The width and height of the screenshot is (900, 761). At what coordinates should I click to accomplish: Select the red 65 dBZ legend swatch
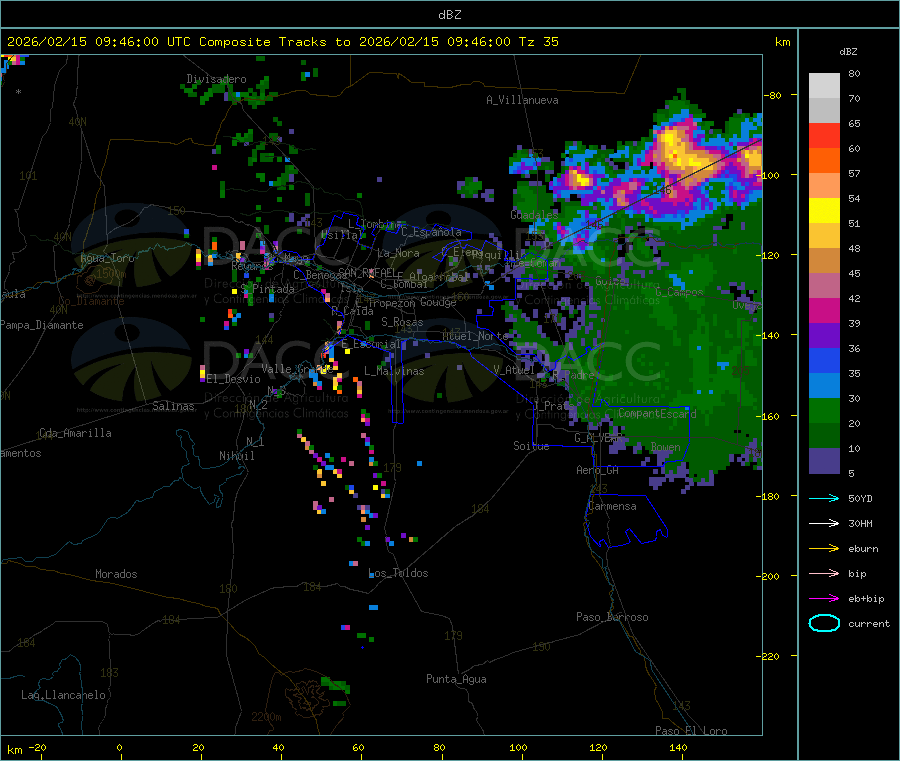pyautogui.click(x=824, y=136)
